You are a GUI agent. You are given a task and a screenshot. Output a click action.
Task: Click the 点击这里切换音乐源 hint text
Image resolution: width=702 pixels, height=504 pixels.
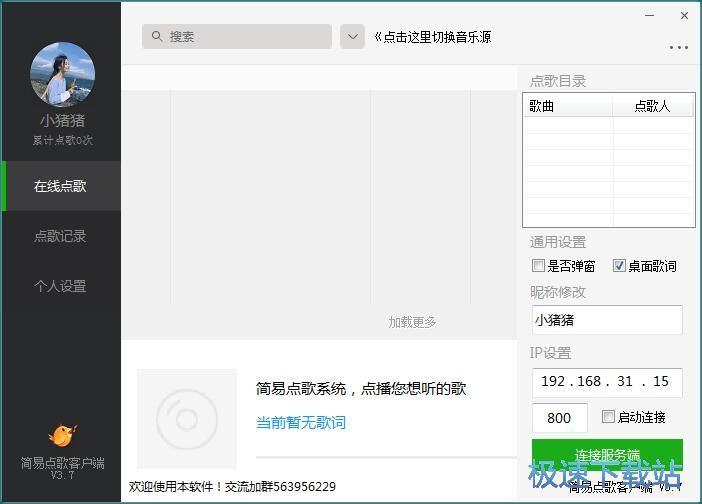pyautogui.click(x=433, y=37)
